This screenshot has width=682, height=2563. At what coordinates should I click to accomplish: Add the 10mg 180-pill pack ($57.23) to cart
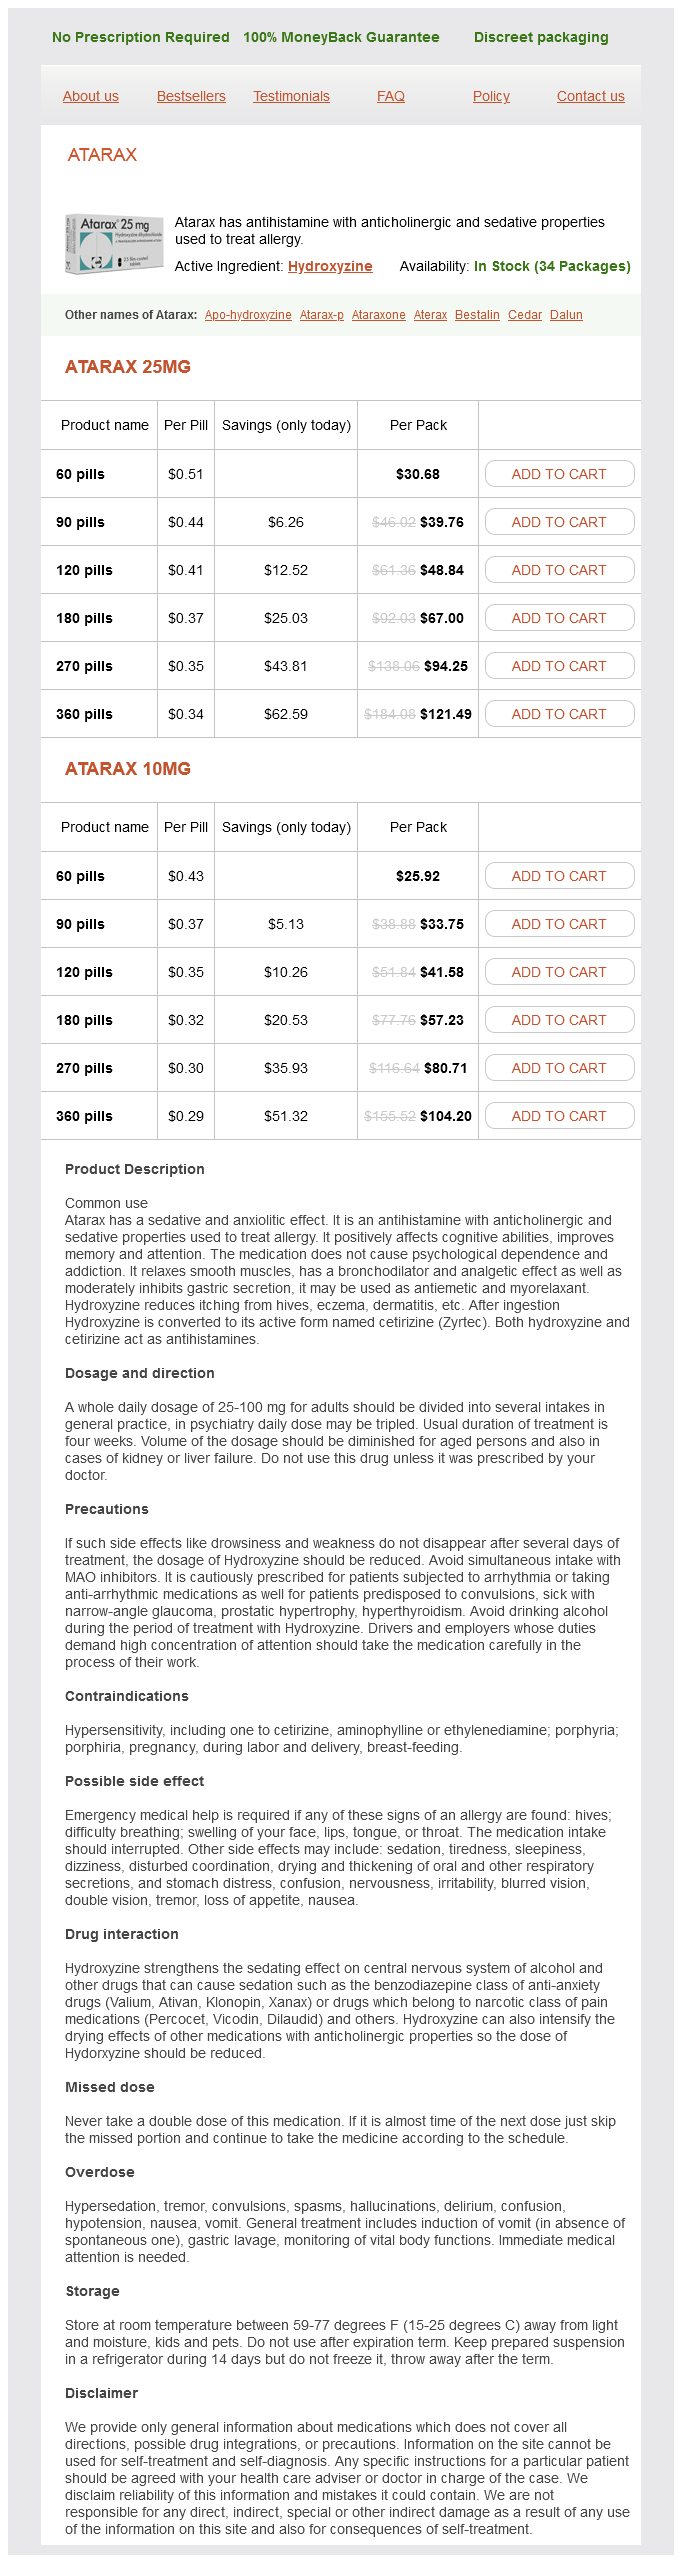coord(559,1020)
